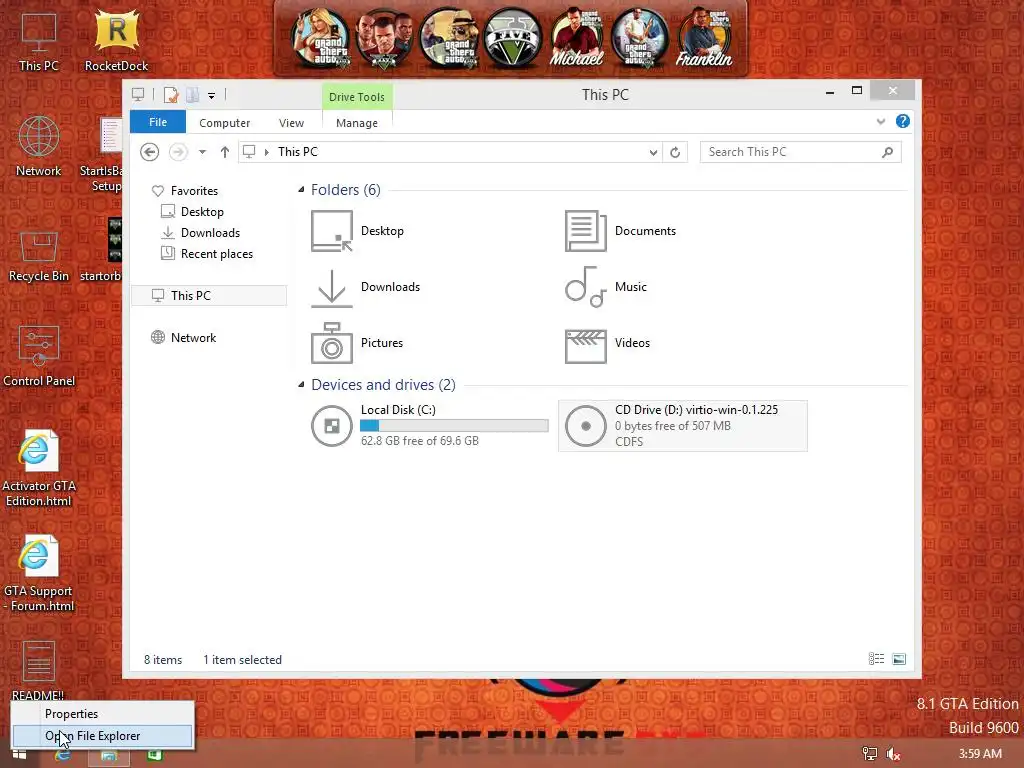Image resolution: width=1024 pixels, height=768 pixels.
Task: Open the Desktop folder icon in Folders
Action: (x=332, y=231)
